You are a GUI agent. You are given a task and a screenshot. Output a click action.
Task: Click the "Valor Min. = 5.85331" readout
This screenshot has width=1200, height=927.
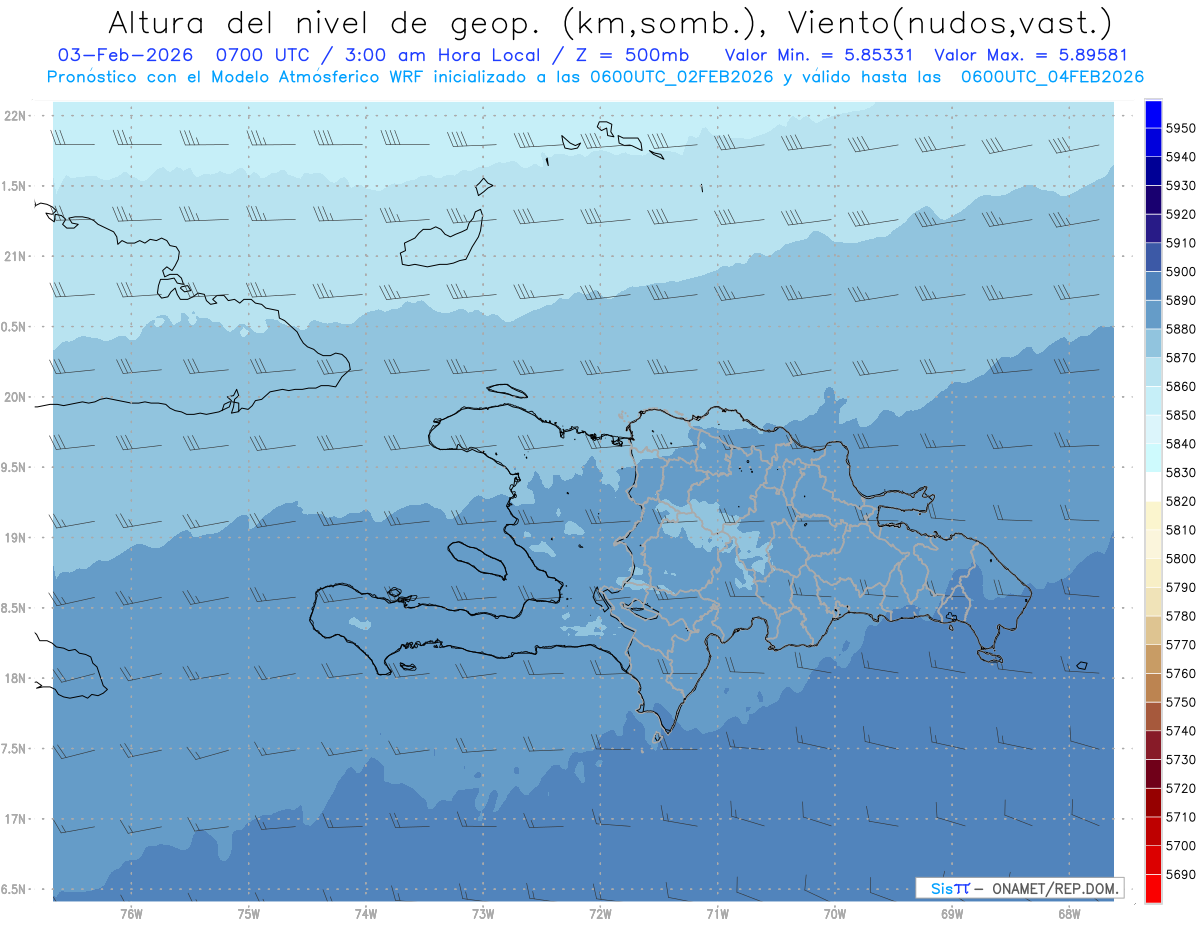(x=818, y=55)
